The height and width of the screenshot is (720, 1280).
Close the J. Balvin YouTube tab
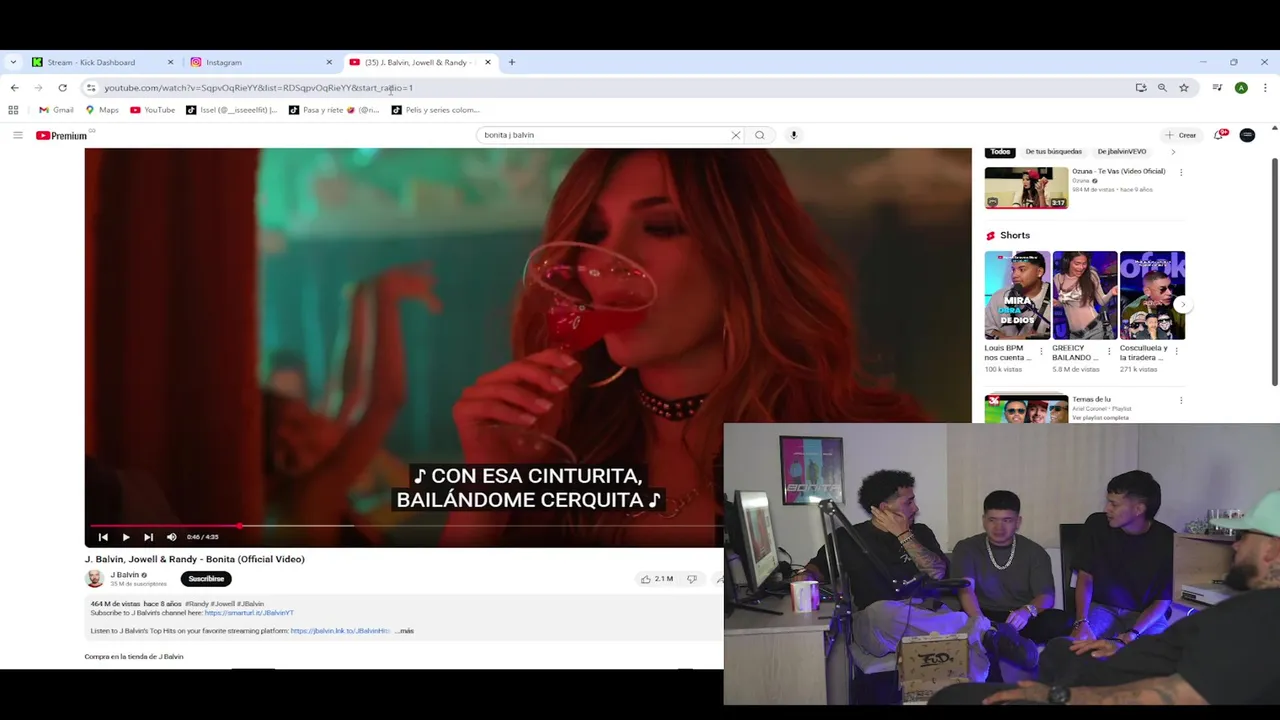pyautogui.click(x=488, y=62)
